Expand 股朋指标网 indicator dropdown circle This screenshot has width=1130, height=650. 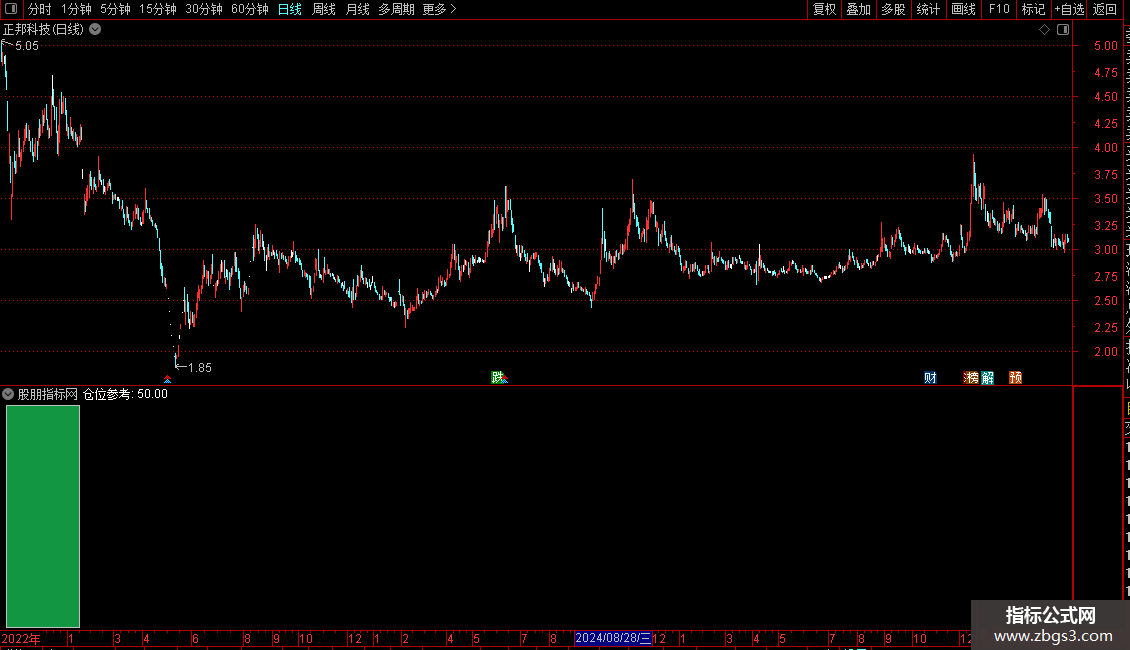(x=8, y=394)
